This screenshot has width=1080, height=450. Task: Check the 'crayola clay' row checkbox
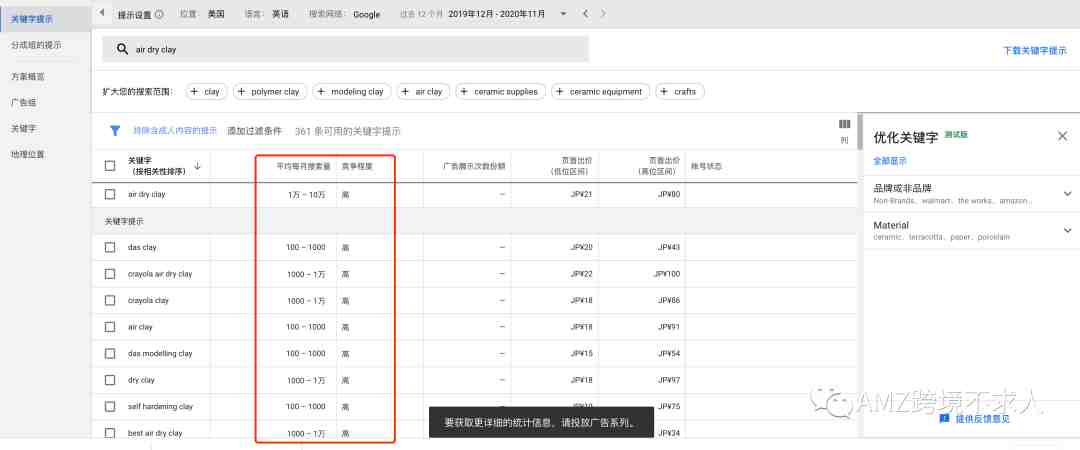pyautogui.click(x=110, y=300)
